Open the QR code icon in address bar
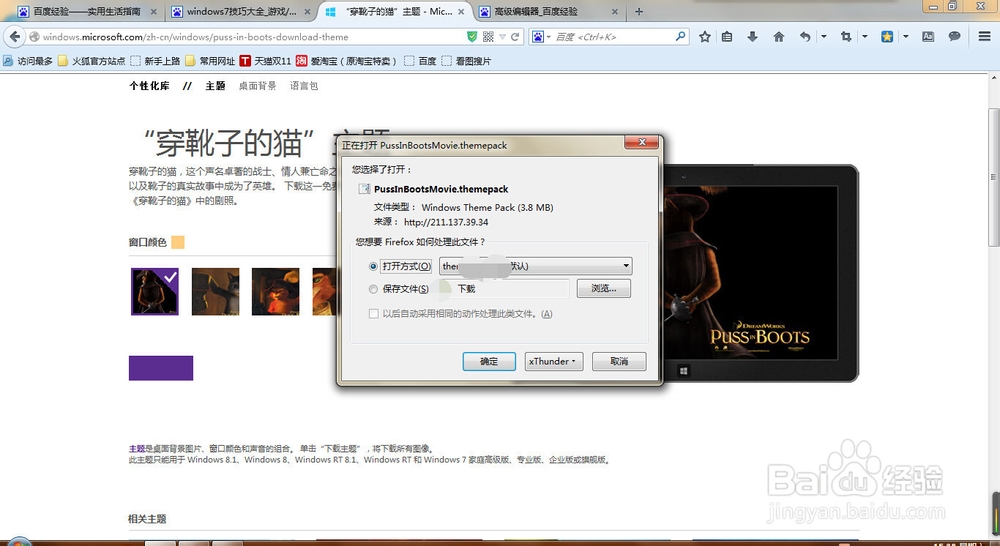 point(488,37)
